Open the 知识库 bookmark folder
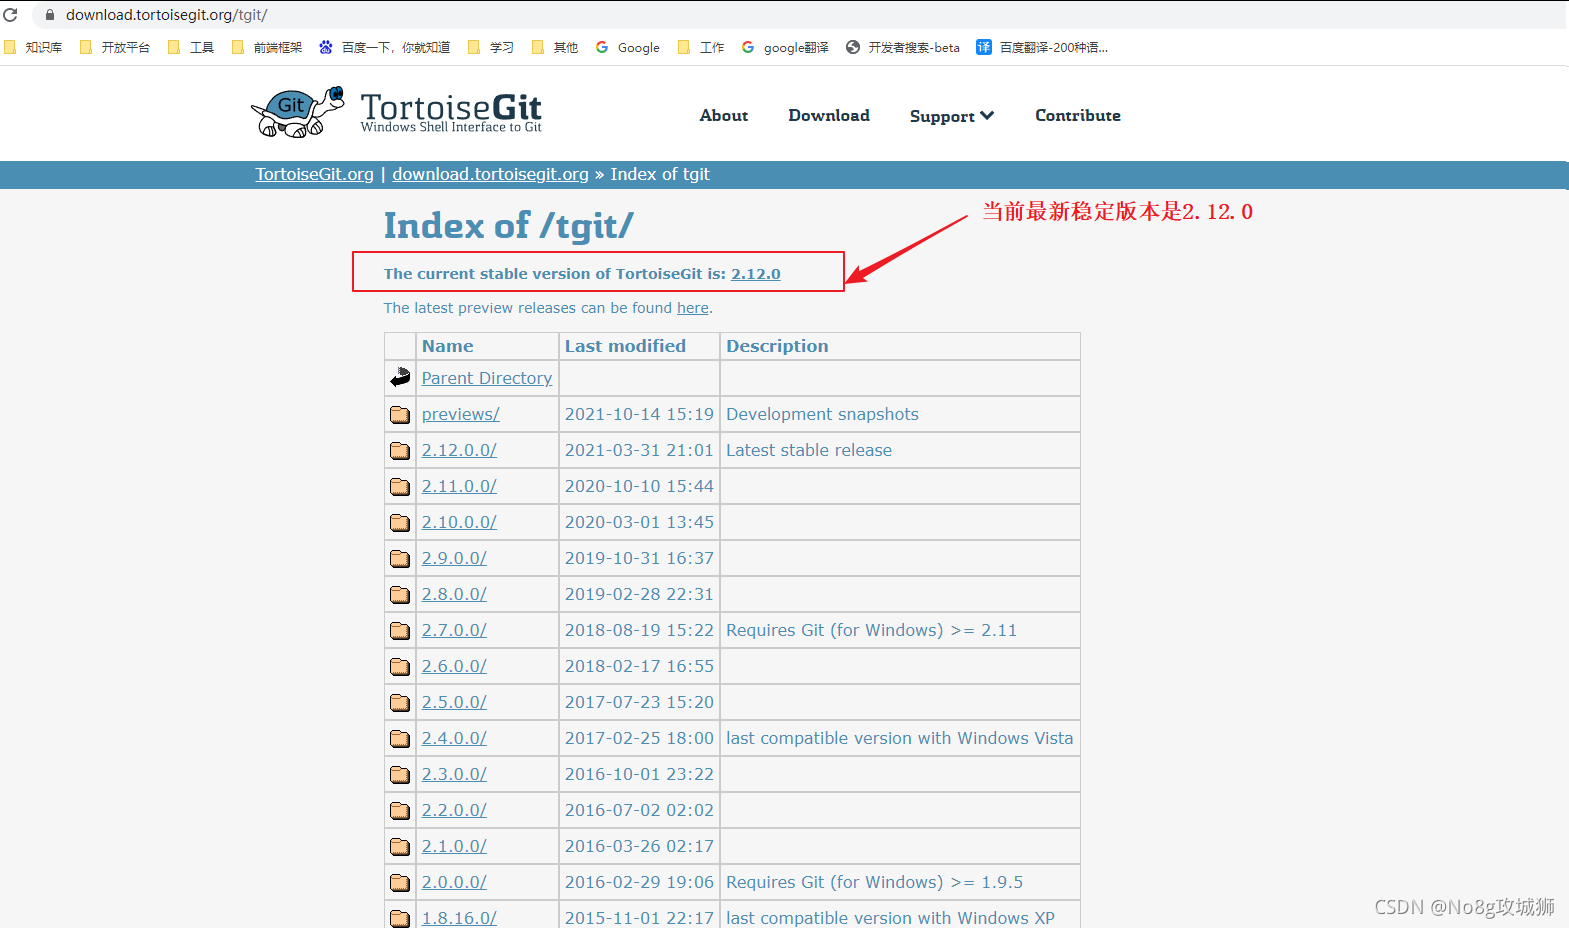1569x928 pixels. click(33, 47)
